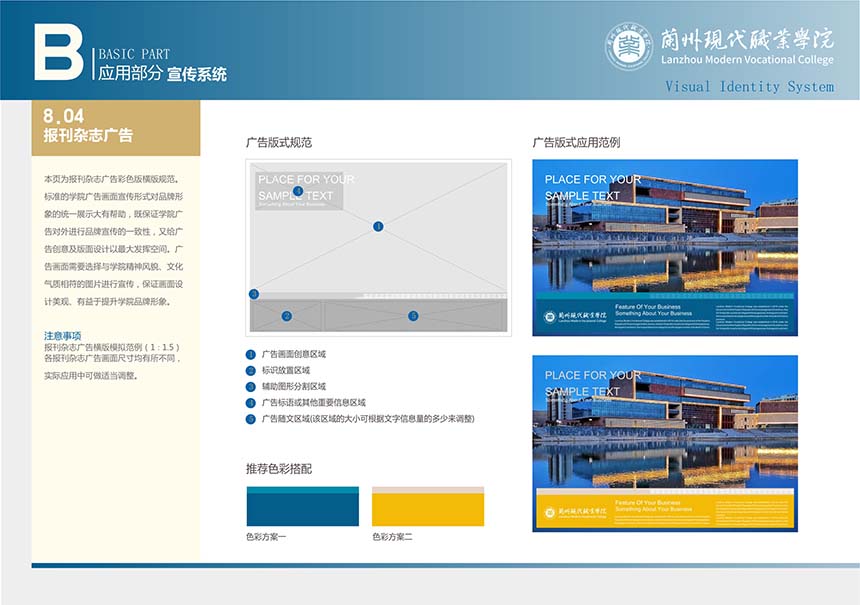
Task: Click marker 1 at the template center
Action: click(378, 227)
